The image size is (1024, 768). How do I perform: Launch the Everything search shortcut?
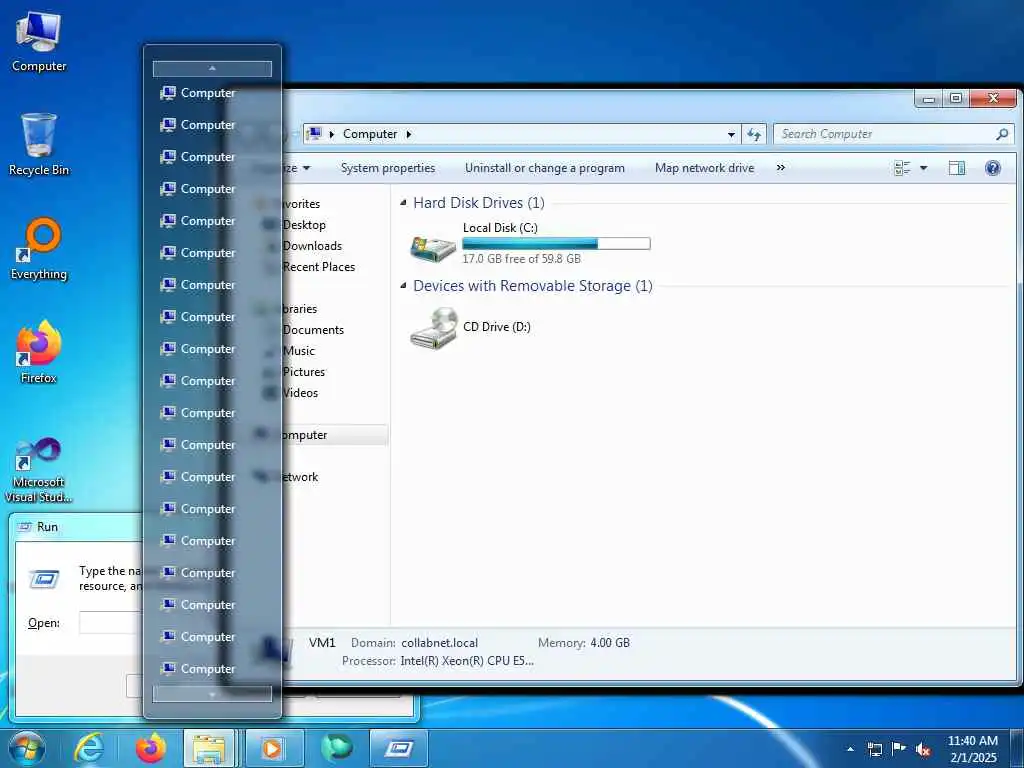coord(39,249)
